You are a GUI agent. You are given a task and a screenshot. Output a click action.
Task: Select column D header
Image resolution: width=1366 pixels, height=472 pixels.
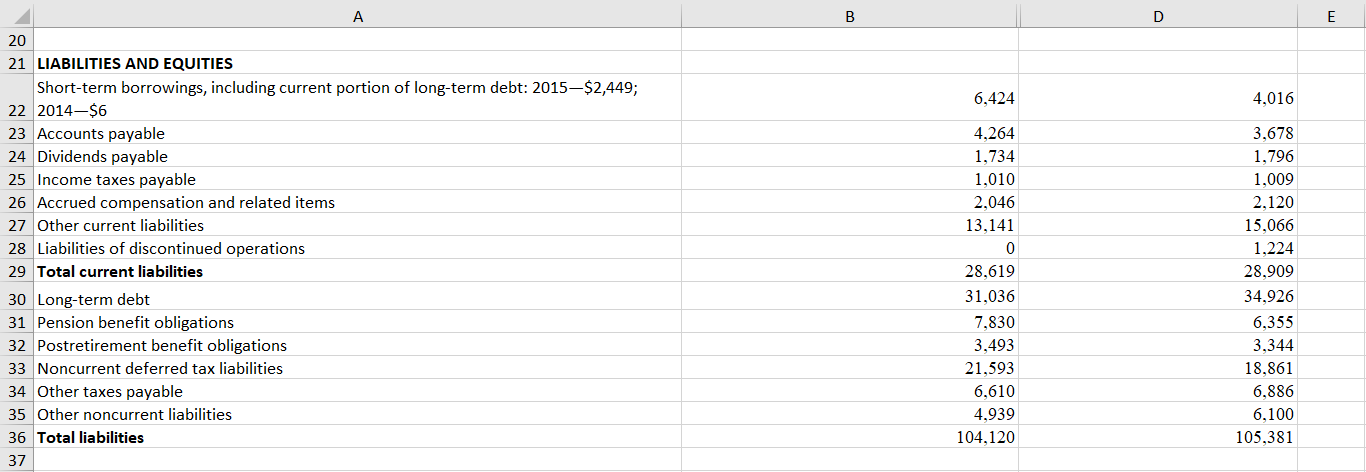coord(1157,15)
